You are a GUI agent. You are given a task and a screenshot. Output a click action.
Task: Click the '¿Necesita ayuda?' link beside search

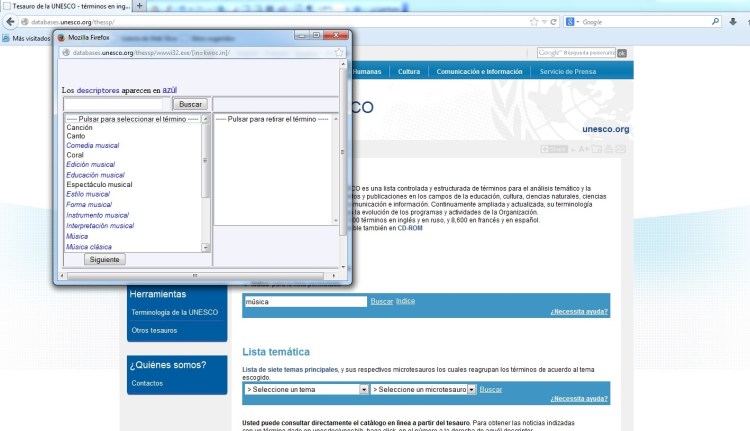pos(578,312)
